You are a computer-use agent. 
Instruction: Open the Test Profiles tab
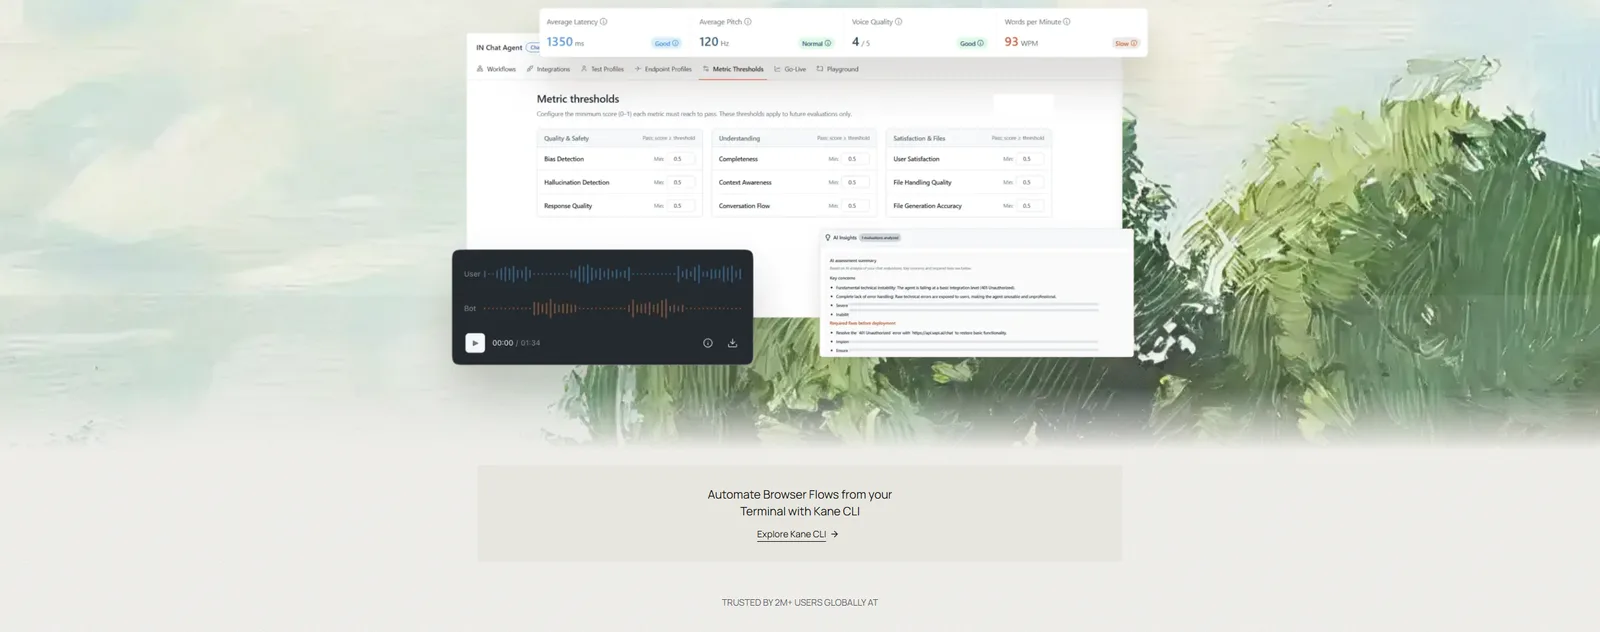pos(602,69)
